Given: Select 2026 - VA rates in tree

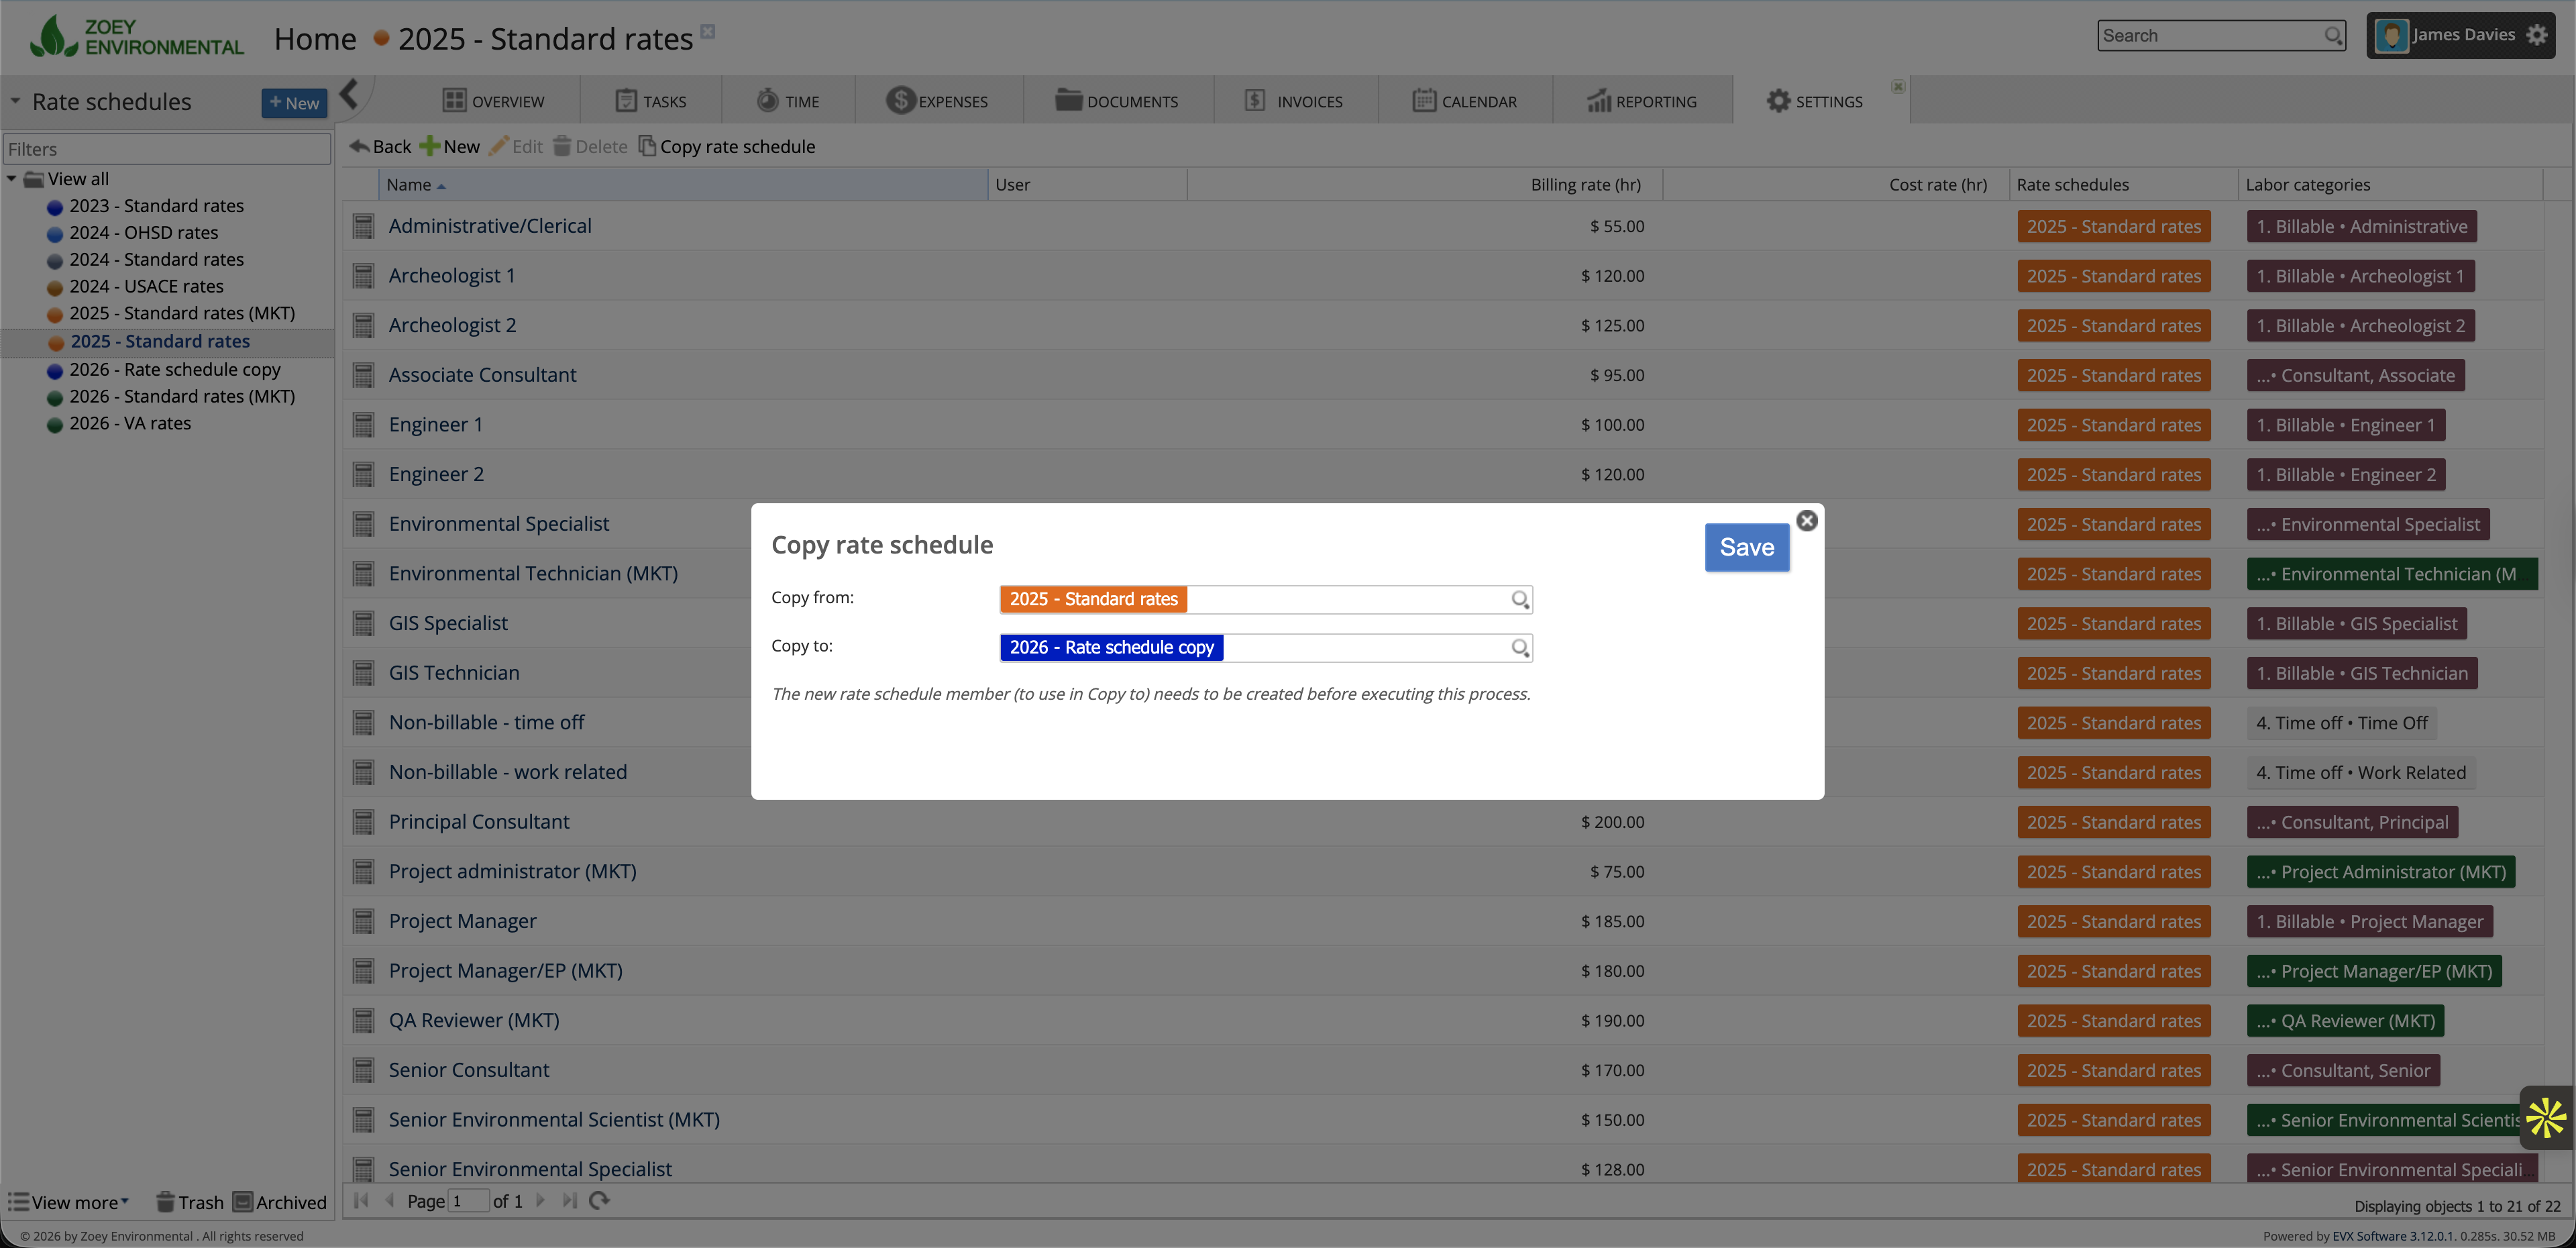Looking at the screenshot, I should tap(130, 423).
